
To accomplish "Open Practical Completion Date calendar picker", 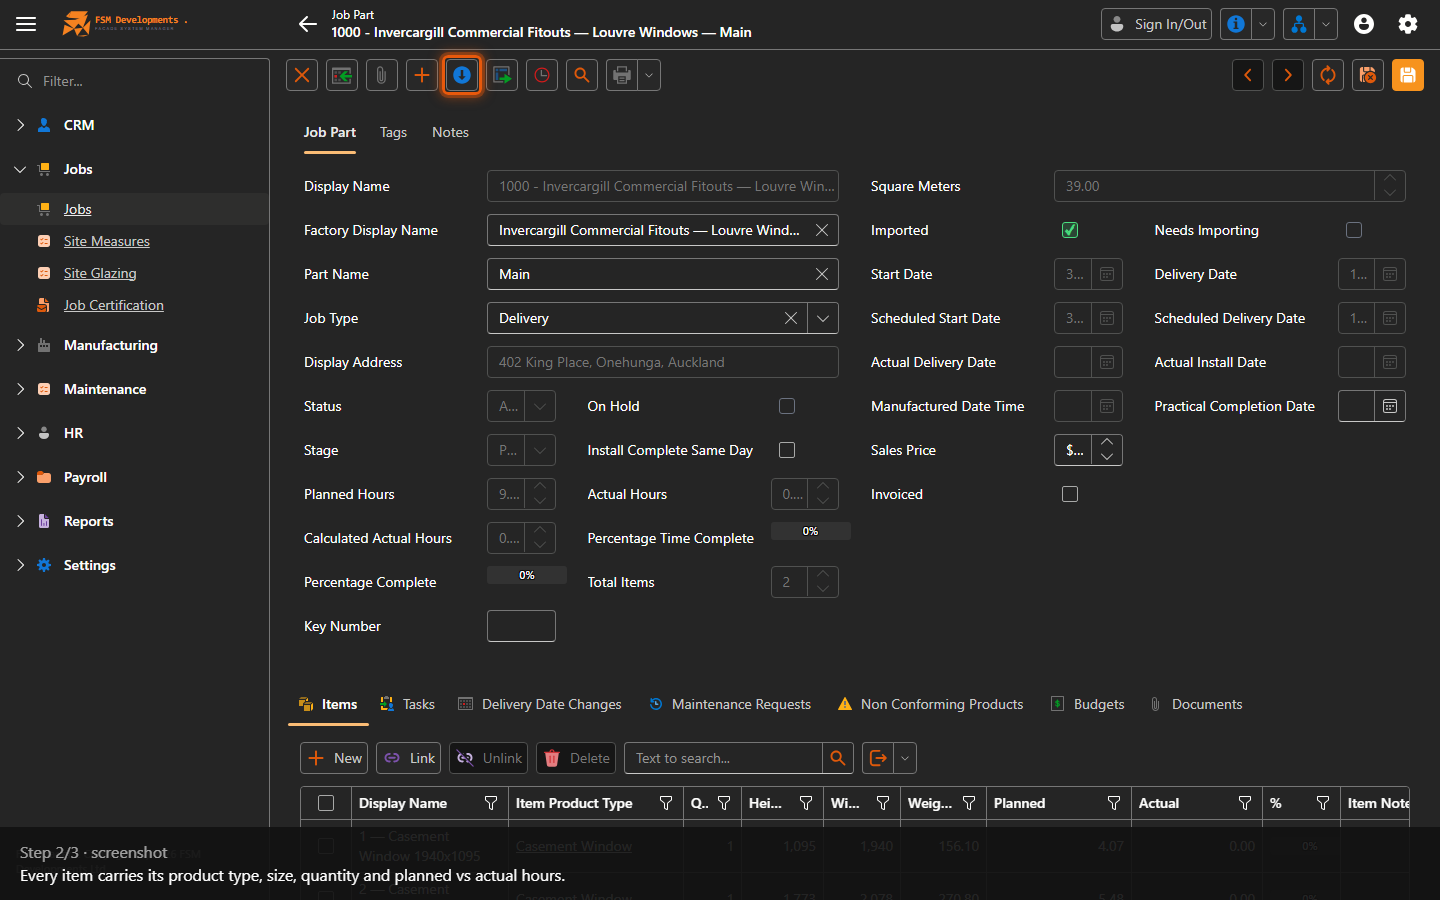I will tap(1390, 406).
